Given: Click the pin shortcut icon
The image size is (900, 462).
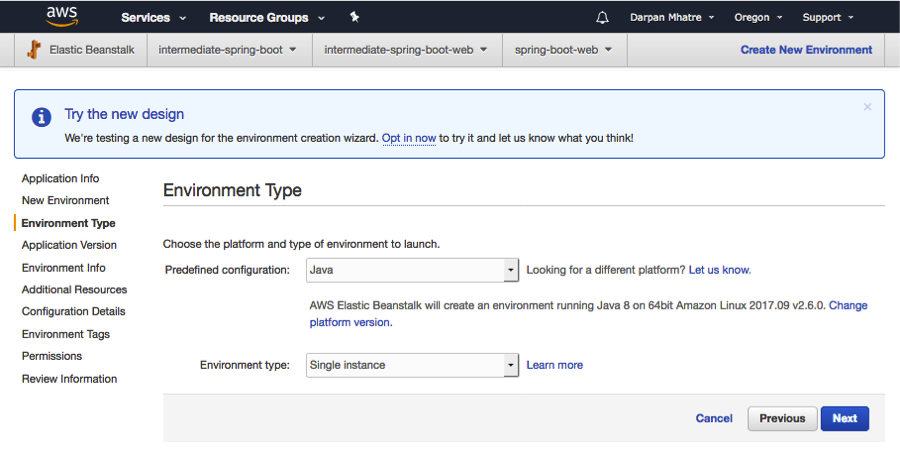Looking at the screenshot, I should pos(355,17).
